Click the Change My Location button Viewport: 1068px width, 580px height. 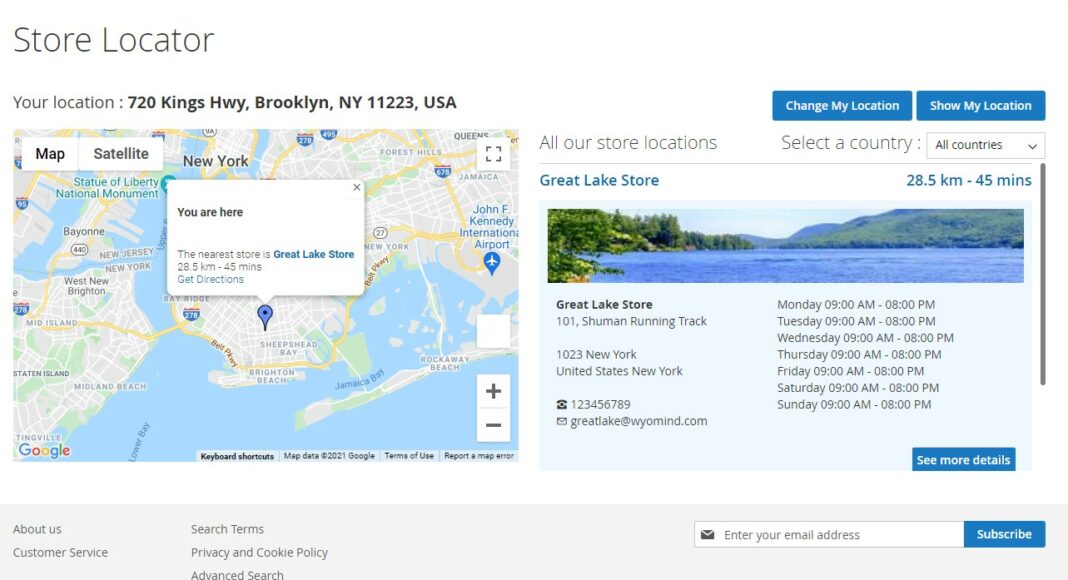842,106
